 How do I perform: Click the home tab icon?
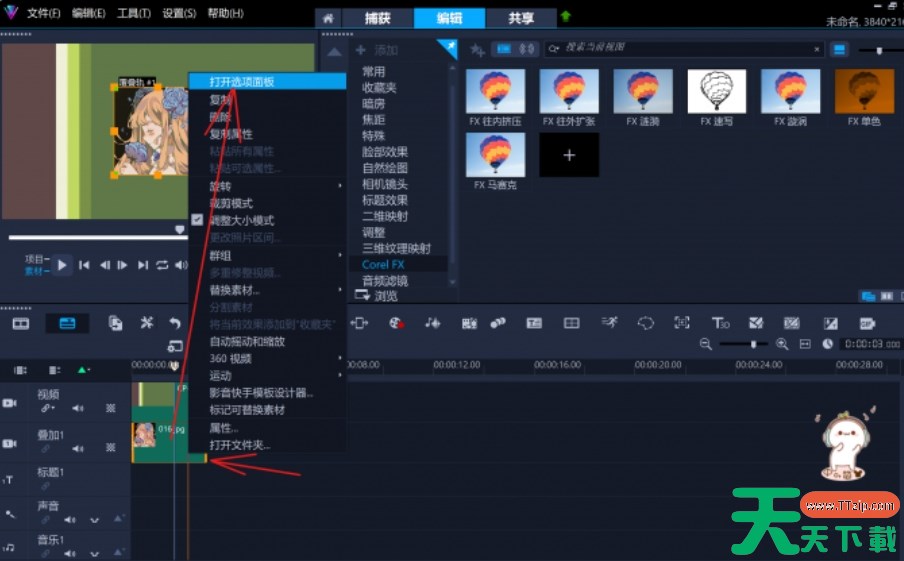(328, 18)
